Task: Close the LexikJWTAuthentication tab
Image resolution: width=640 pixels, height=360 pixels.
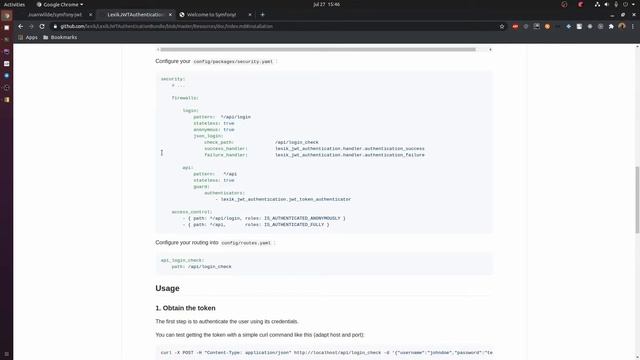Action: [x=170, y=14]
